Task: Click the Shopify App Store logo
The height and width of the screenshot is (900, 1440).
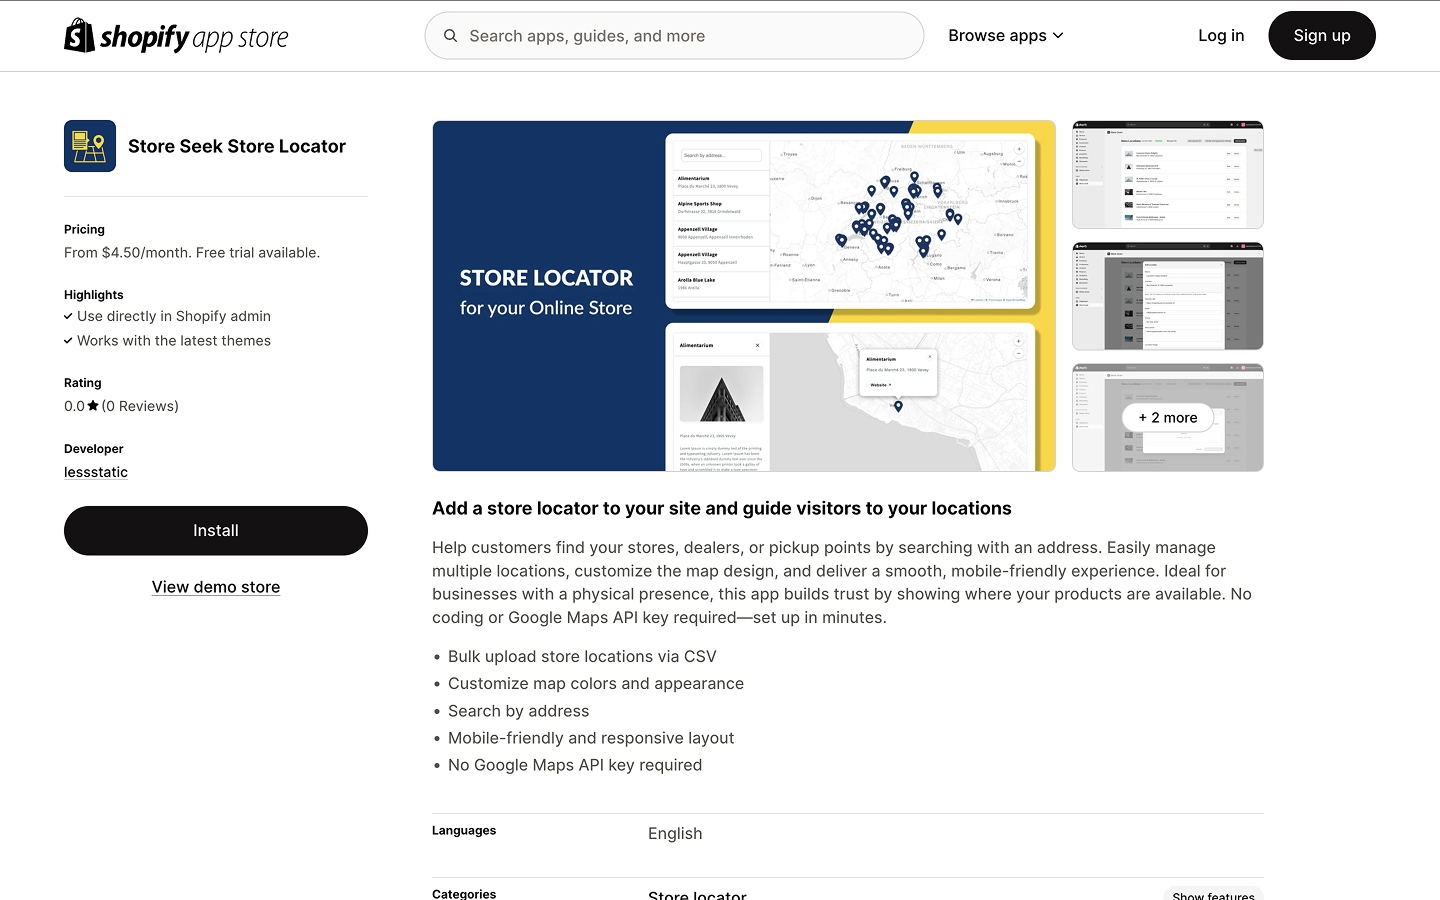Action: (176, 36)
